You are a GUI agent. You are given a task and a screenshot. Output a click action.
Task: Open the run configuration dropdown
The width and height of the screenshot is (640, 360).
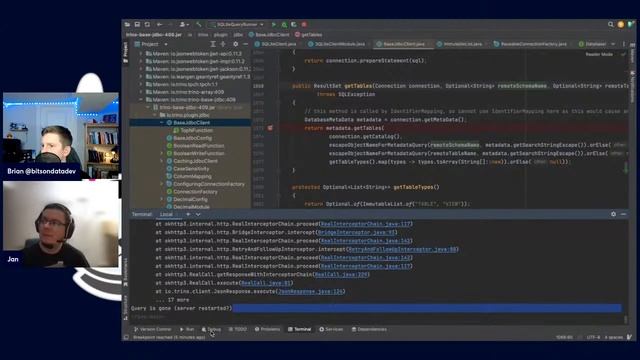point(237,24)
